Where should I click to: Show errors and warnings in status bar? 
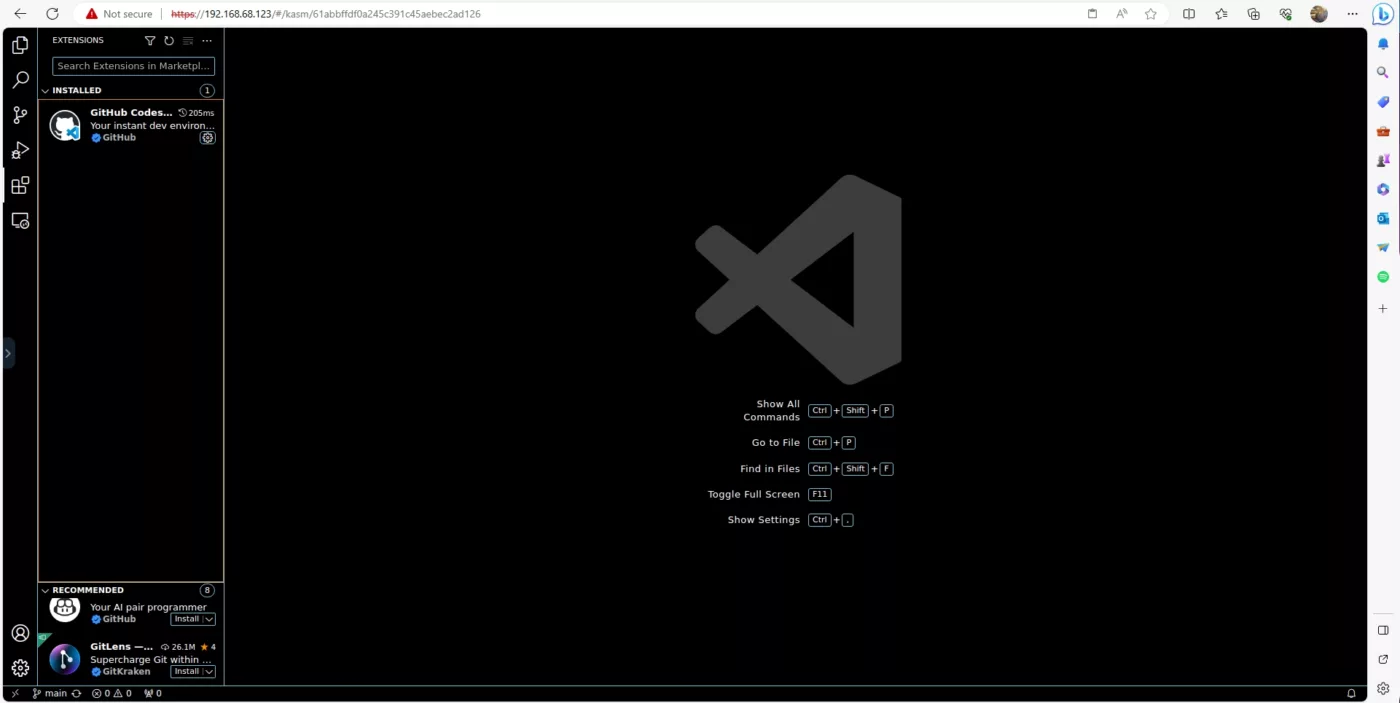tap(112, 693)
